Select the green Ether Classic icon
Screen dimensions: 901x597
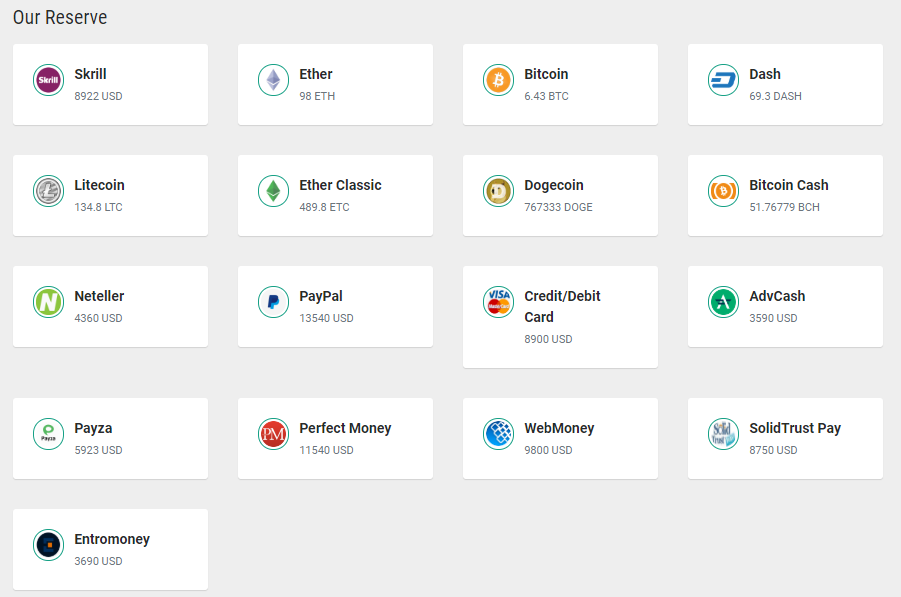point(273,191)
